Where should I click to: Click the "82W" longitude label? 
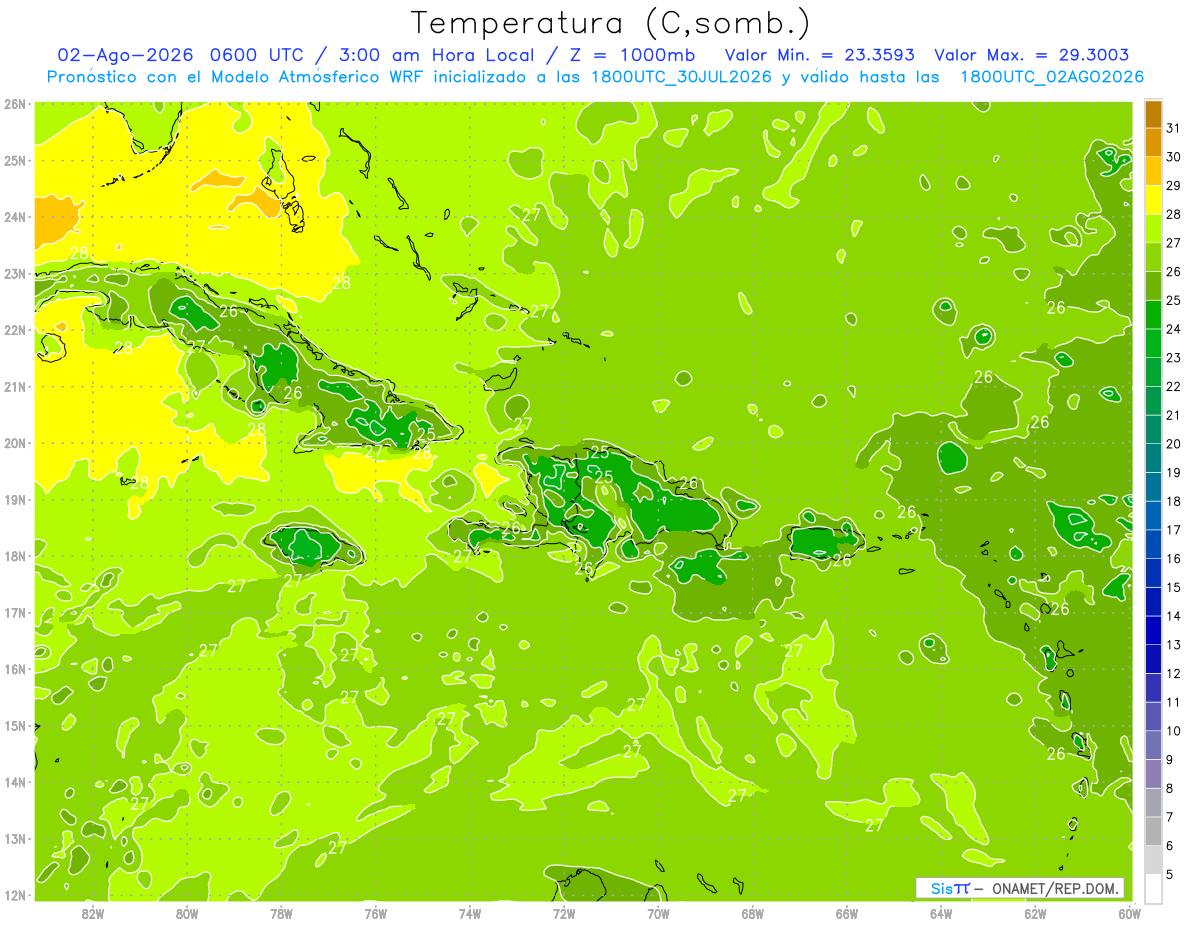pyautogui.click(x=93, y=913)
